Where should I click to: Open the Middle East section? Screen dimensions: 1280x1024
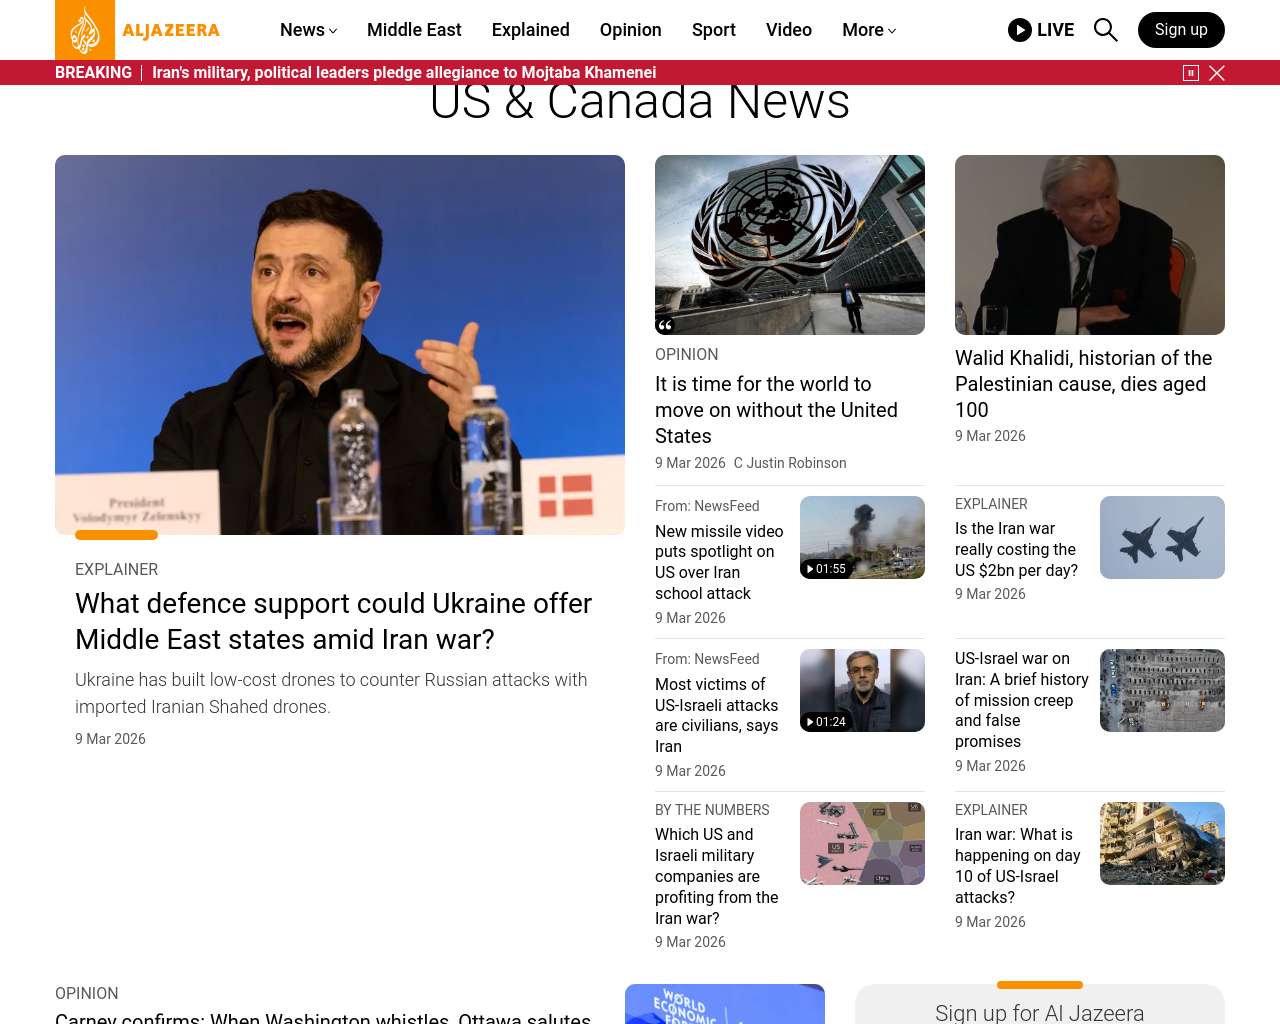[x=414, y=30]
